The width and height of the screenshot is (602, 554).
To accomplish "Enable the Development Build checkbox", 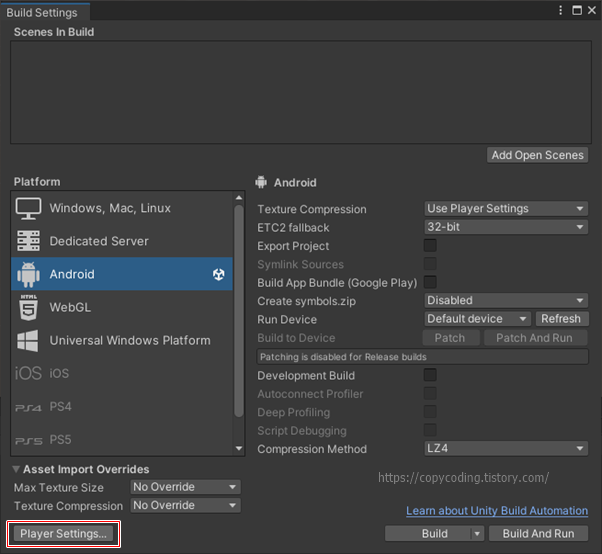I will [430, 375].
